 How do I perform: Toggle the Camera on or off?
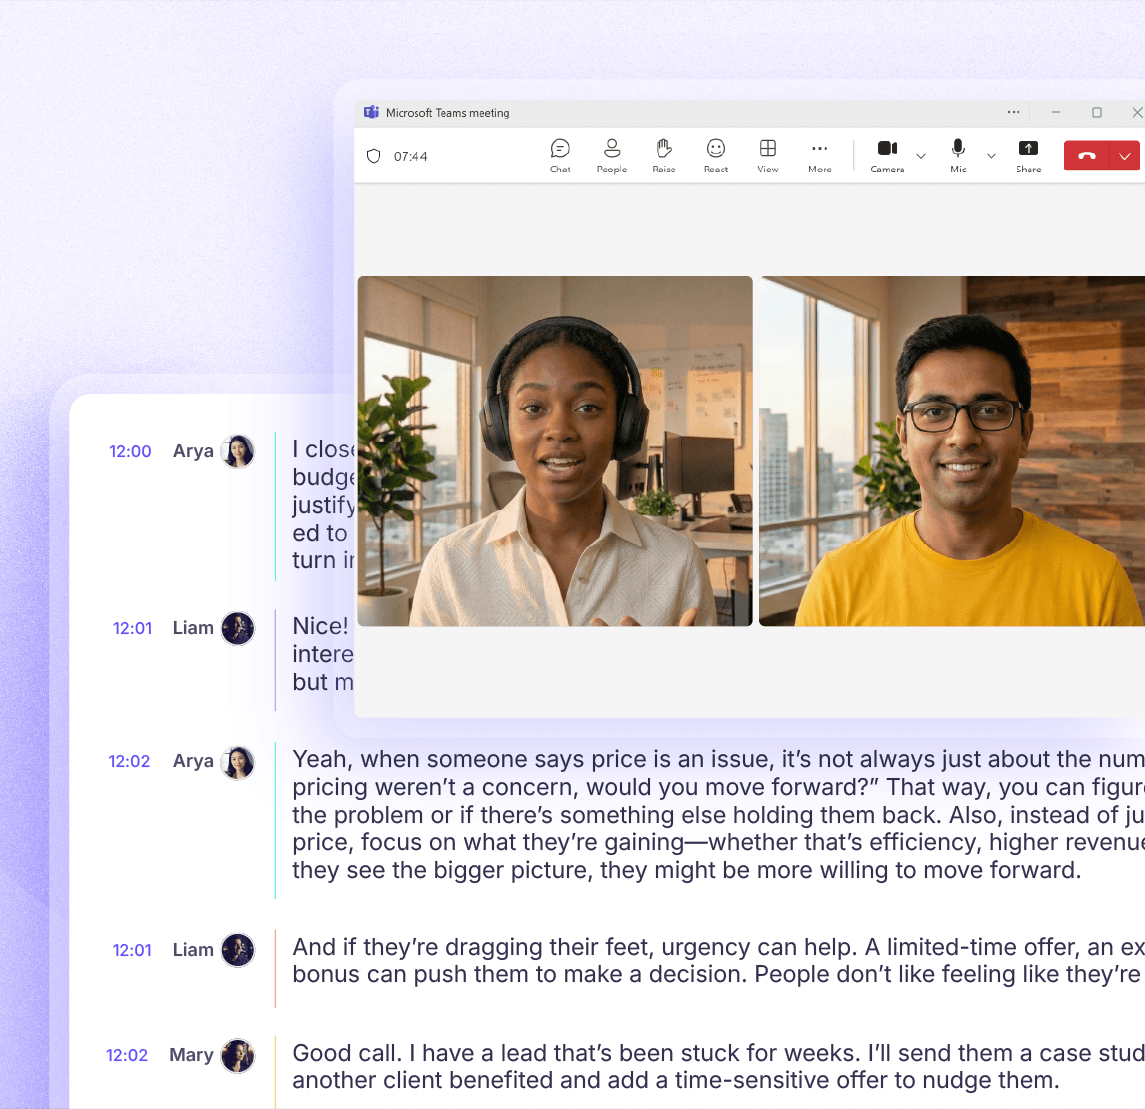(x=887, y=156)
